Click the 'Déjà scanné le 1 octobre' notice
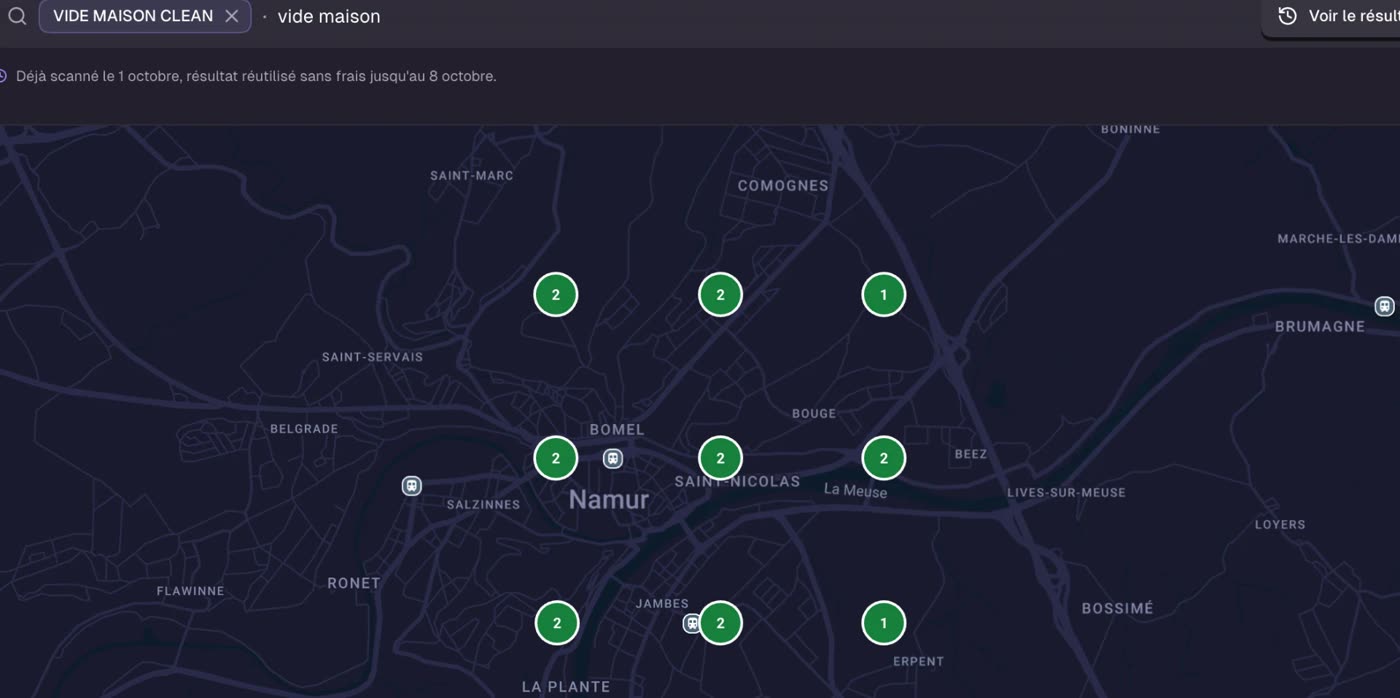 pyautogui.click(x=256, y=76)
